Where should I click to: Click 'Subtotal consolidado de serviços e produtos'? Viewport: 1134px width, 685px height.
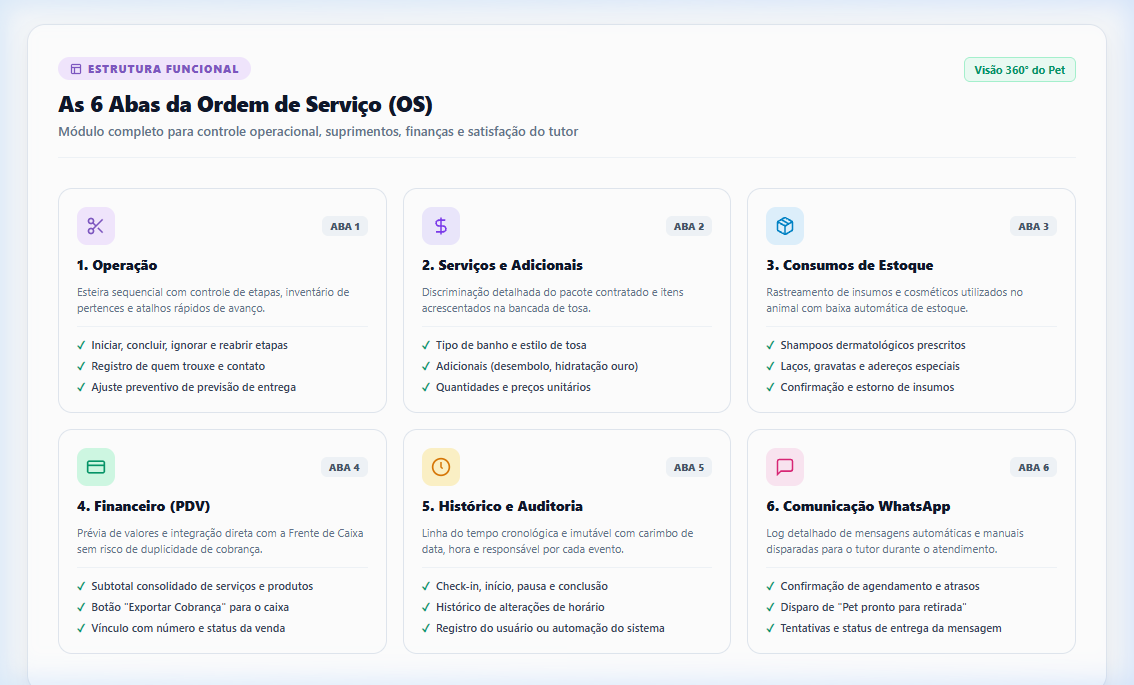pos(202,587)
